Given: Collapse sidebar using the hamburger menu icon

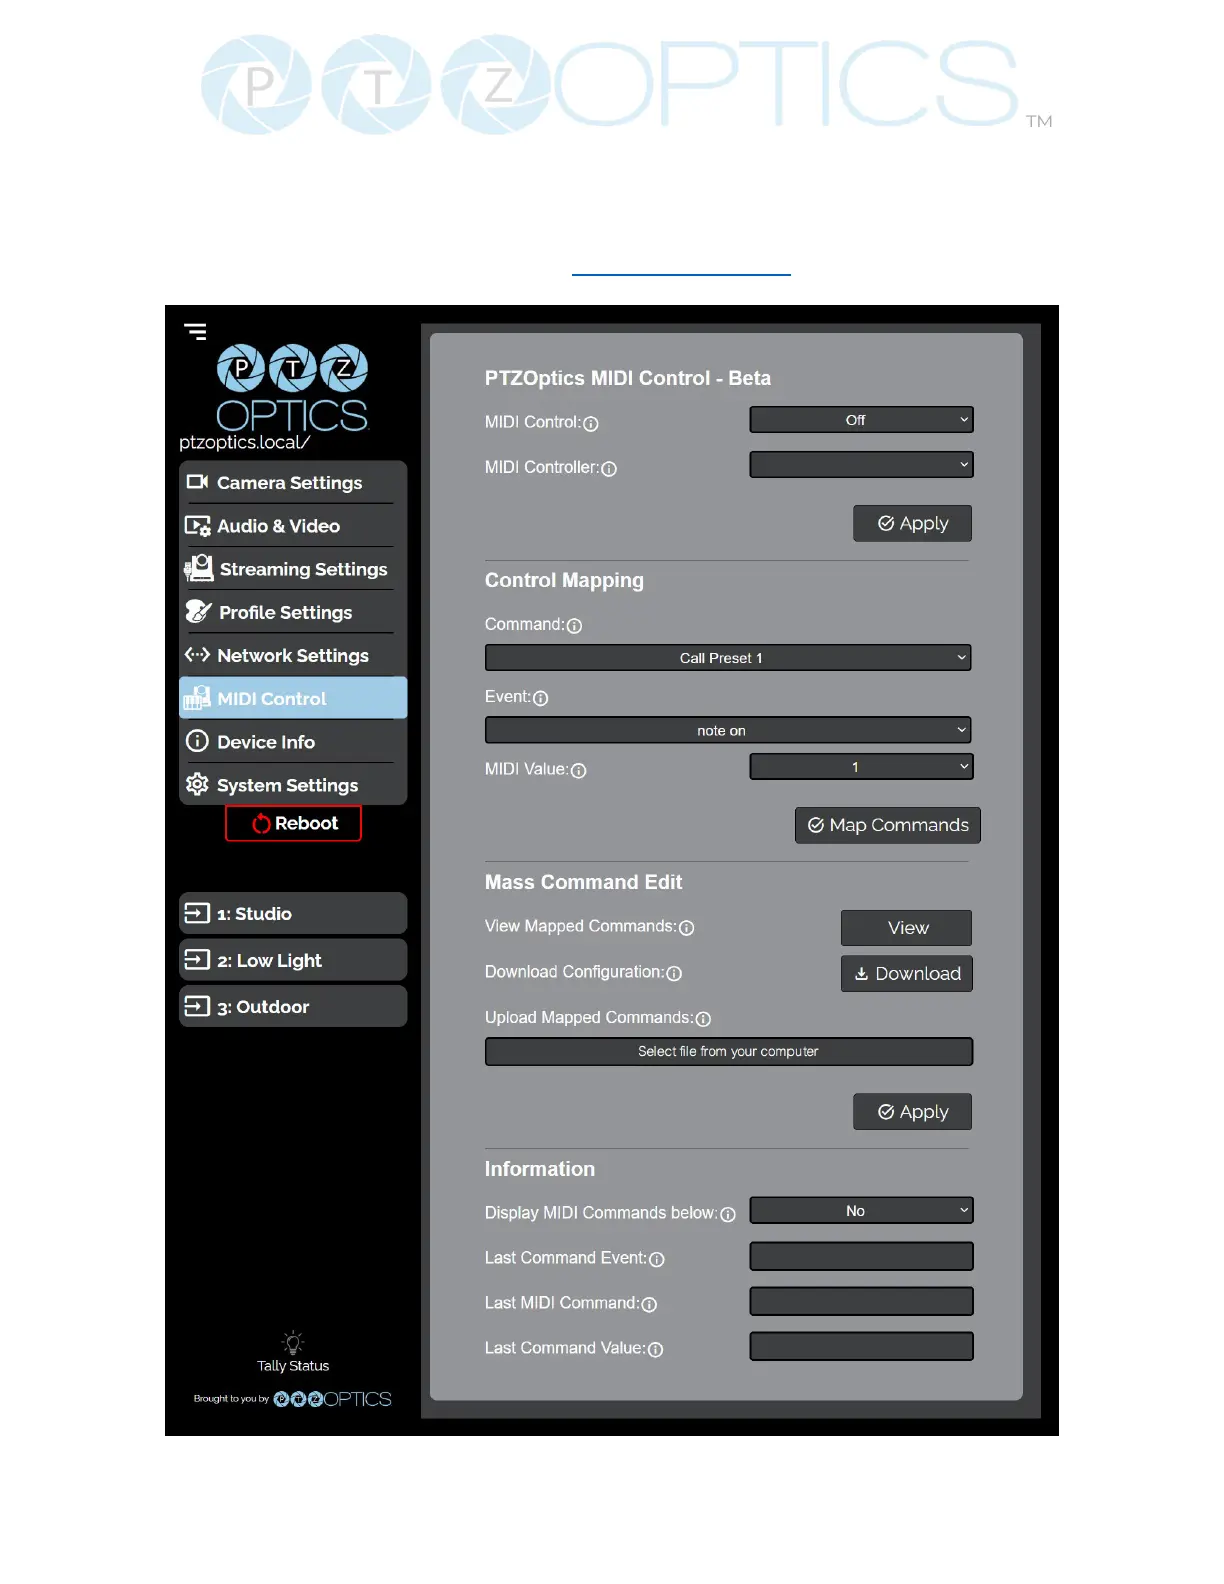Looking at the screenshot, I should pos(195,331).
